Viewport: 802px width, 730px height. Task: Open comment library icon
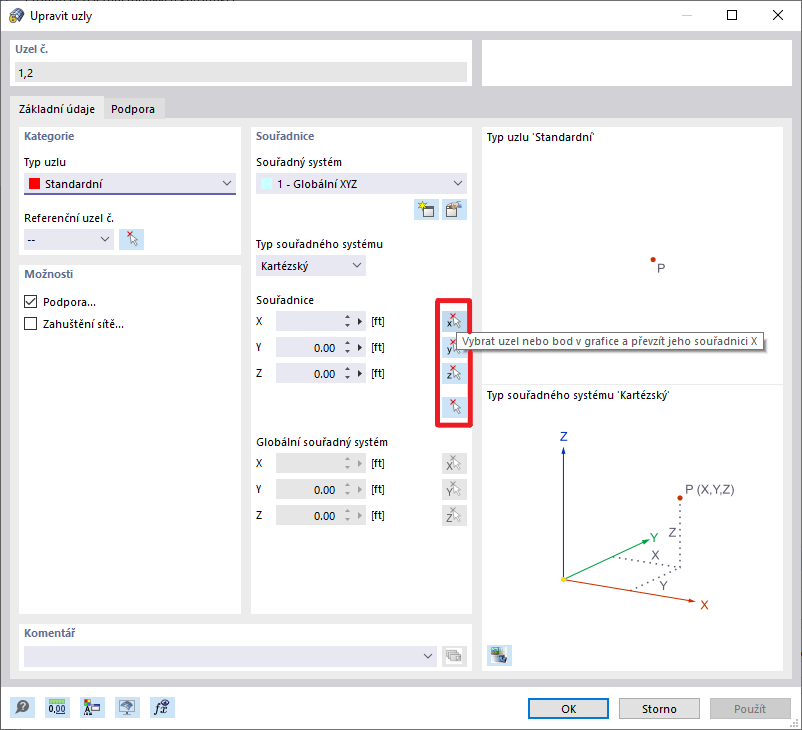point(454,656)
